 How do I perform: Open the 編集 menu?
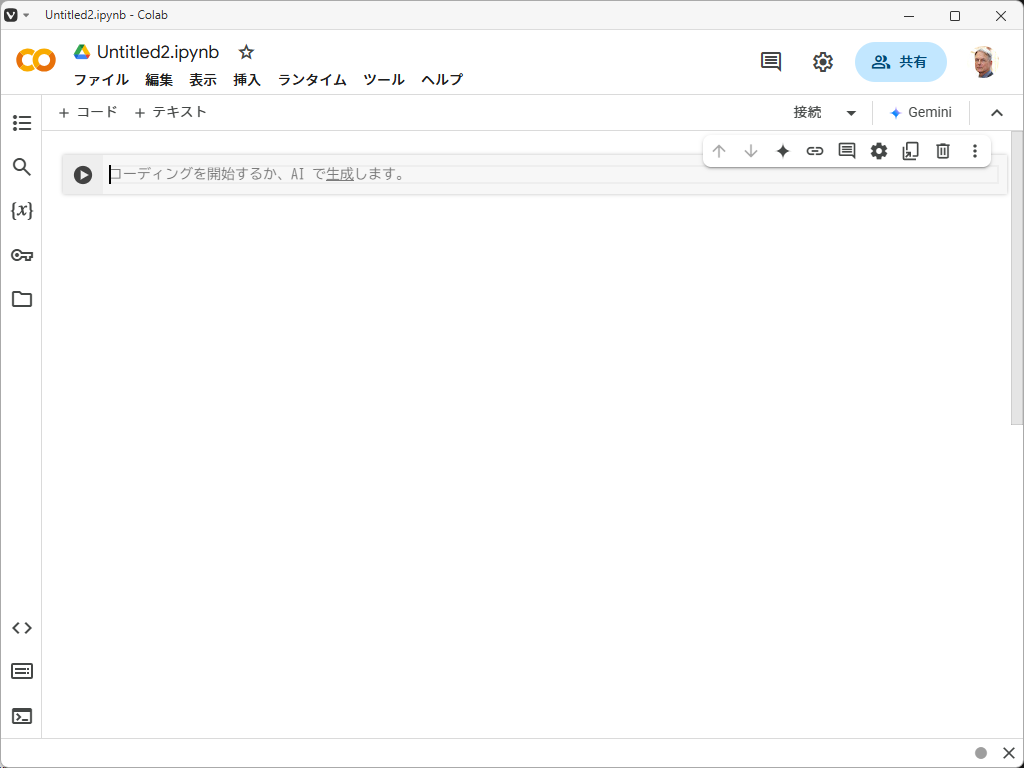159,80
